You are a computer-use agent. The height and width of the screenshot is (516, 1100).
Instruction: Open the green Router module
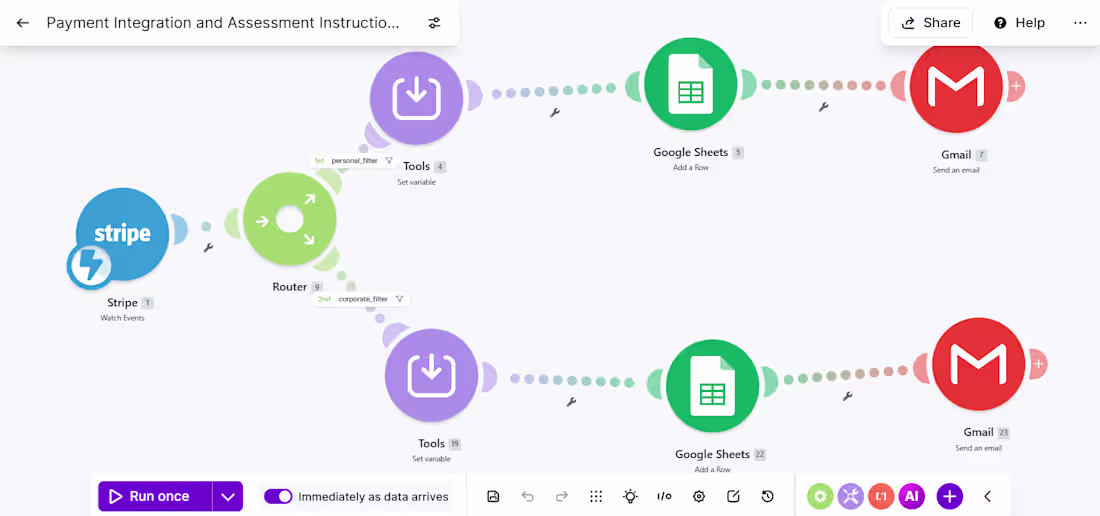click(289, 219)
